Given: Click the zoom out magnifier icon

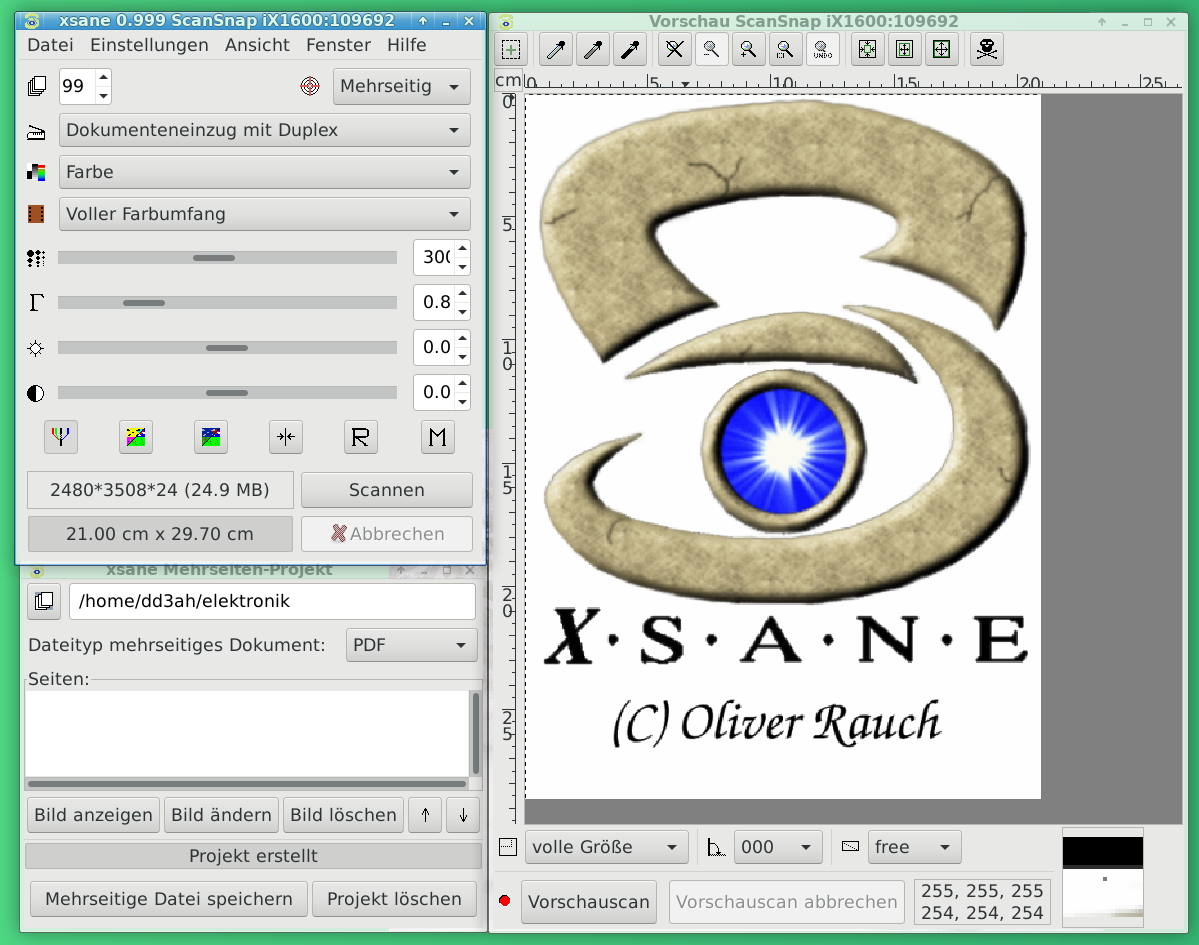Looking at the screenshot, I should [711, 50].
